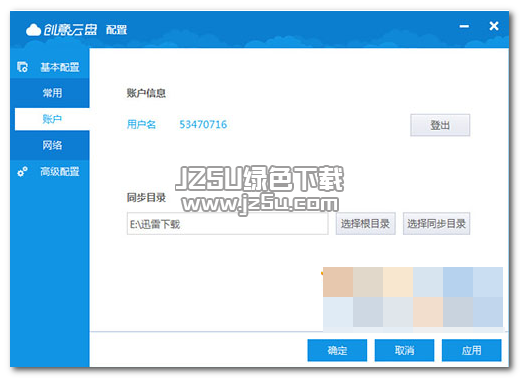Open the 网络 tab
The height and width of the screenshot is (378, 520).
tap(52, 145)
